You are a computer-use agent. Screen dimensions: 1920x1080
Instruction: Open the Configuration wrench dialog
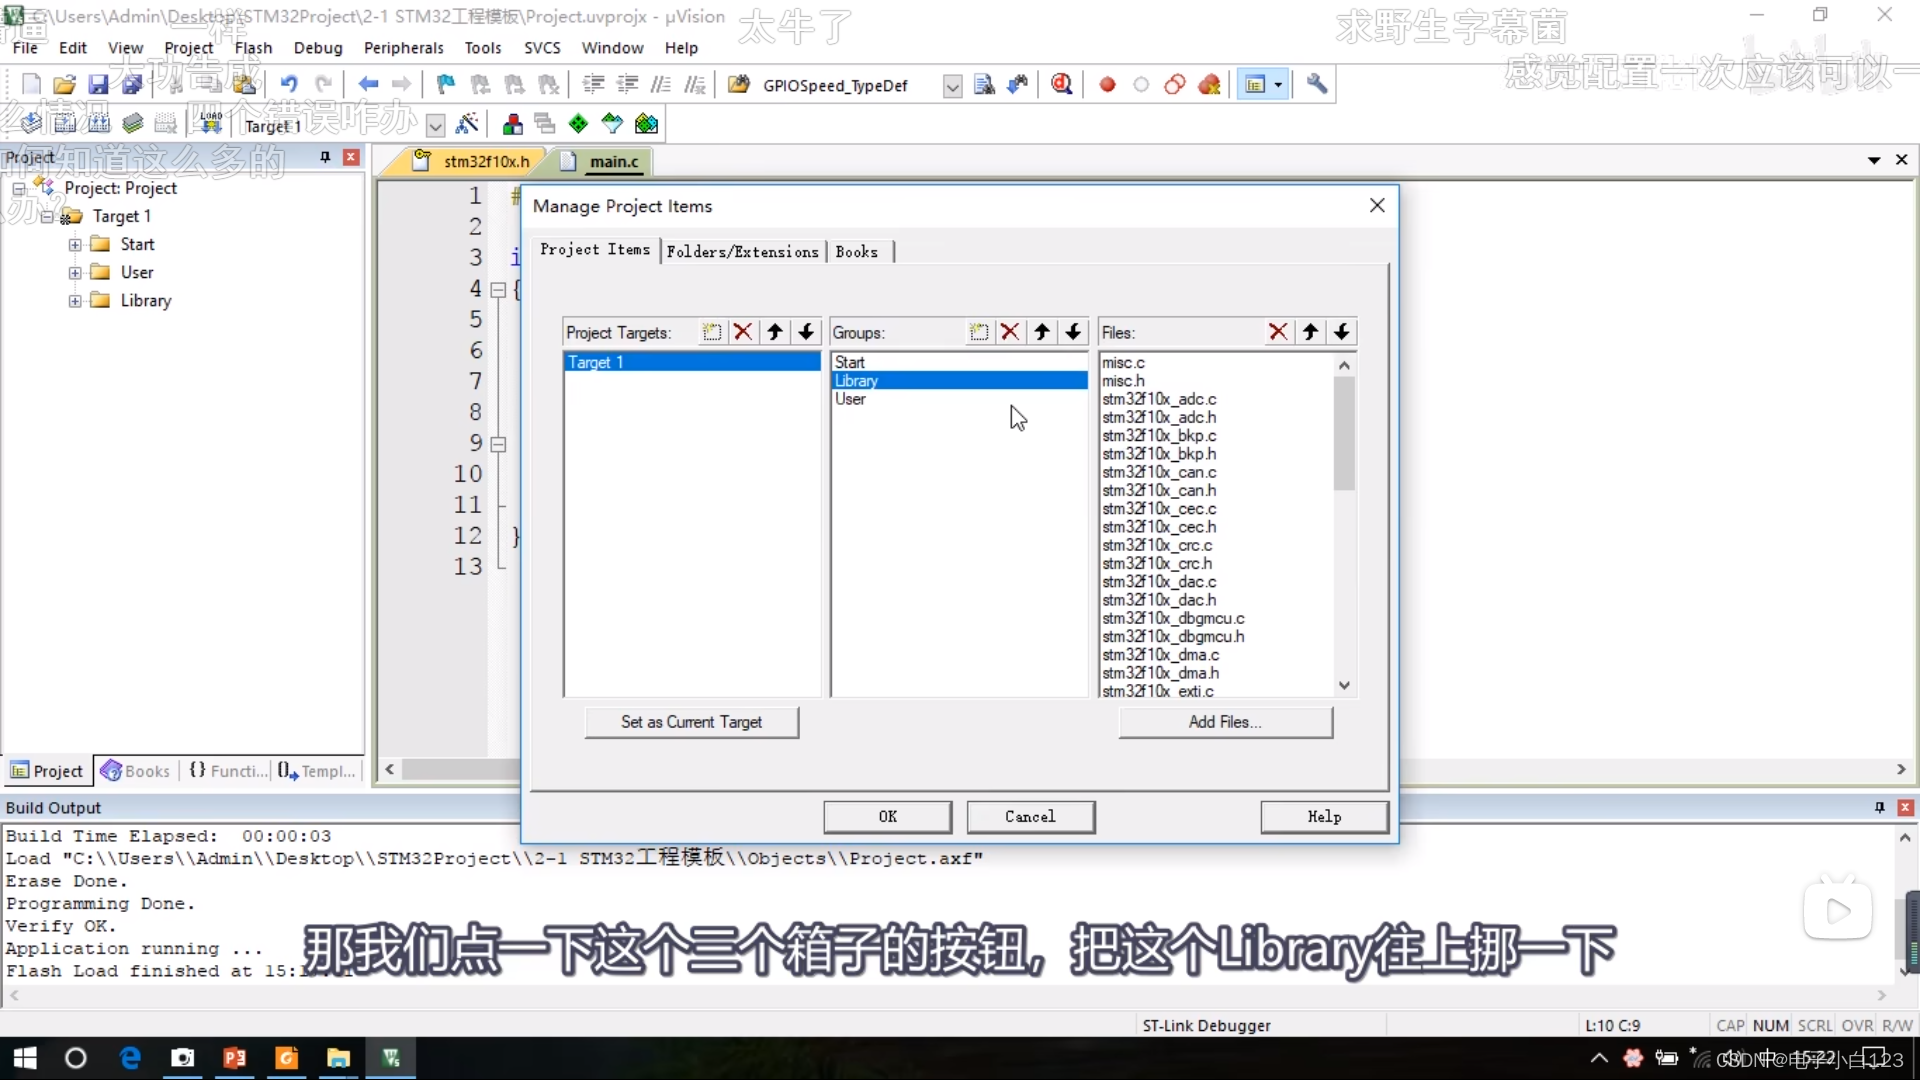click(1317, 85)
